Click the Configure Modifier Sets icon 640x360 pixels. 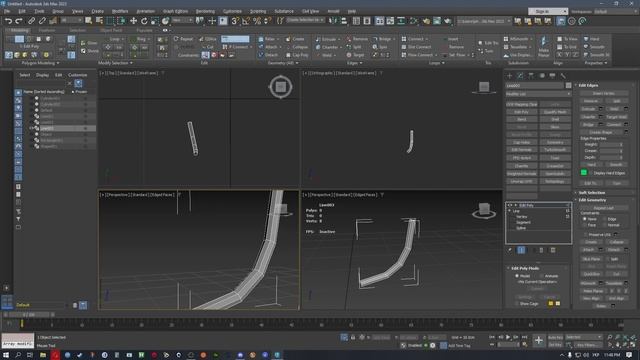point(553,250)
